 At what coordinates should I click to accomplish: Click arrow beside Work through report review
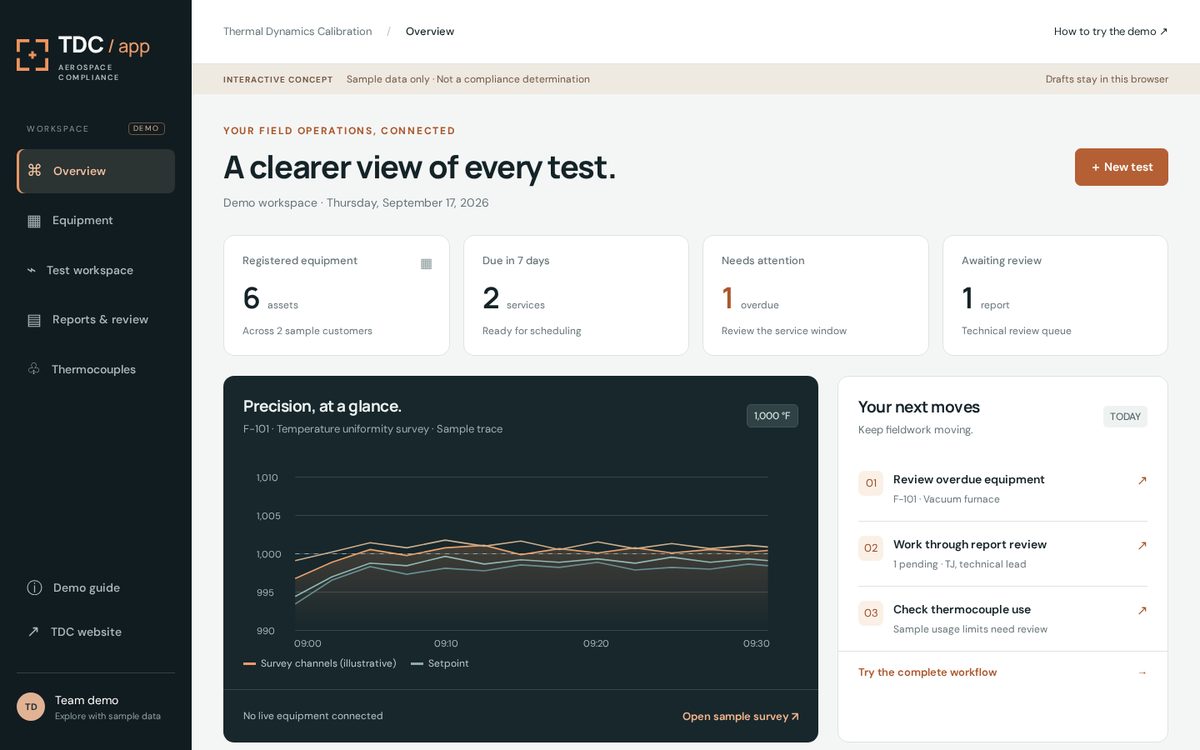point(1142,546)
